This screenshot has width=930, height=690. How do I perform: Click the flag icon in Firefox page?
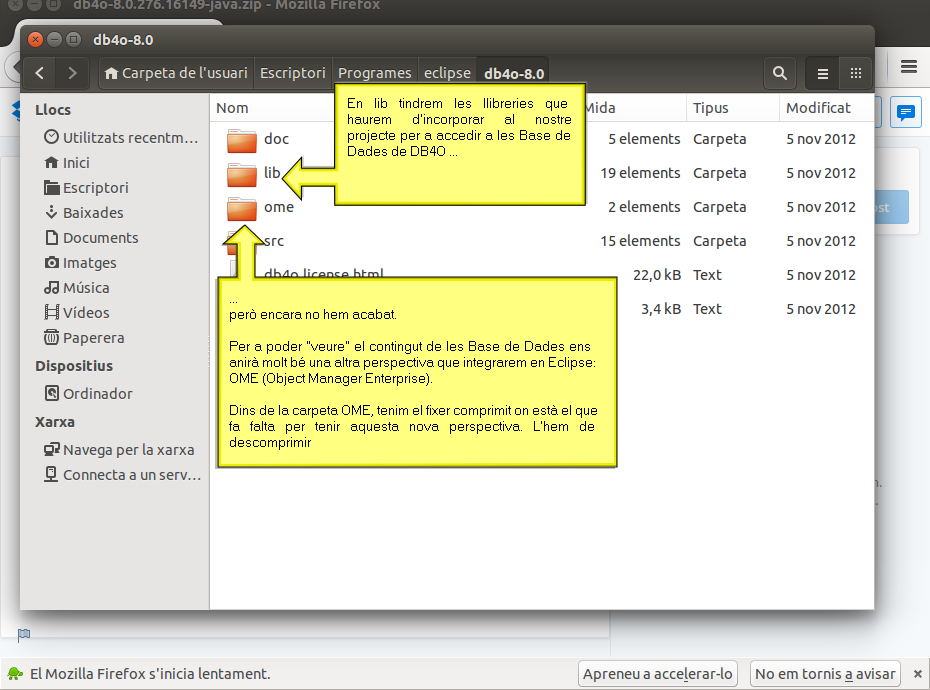point(24,635)
